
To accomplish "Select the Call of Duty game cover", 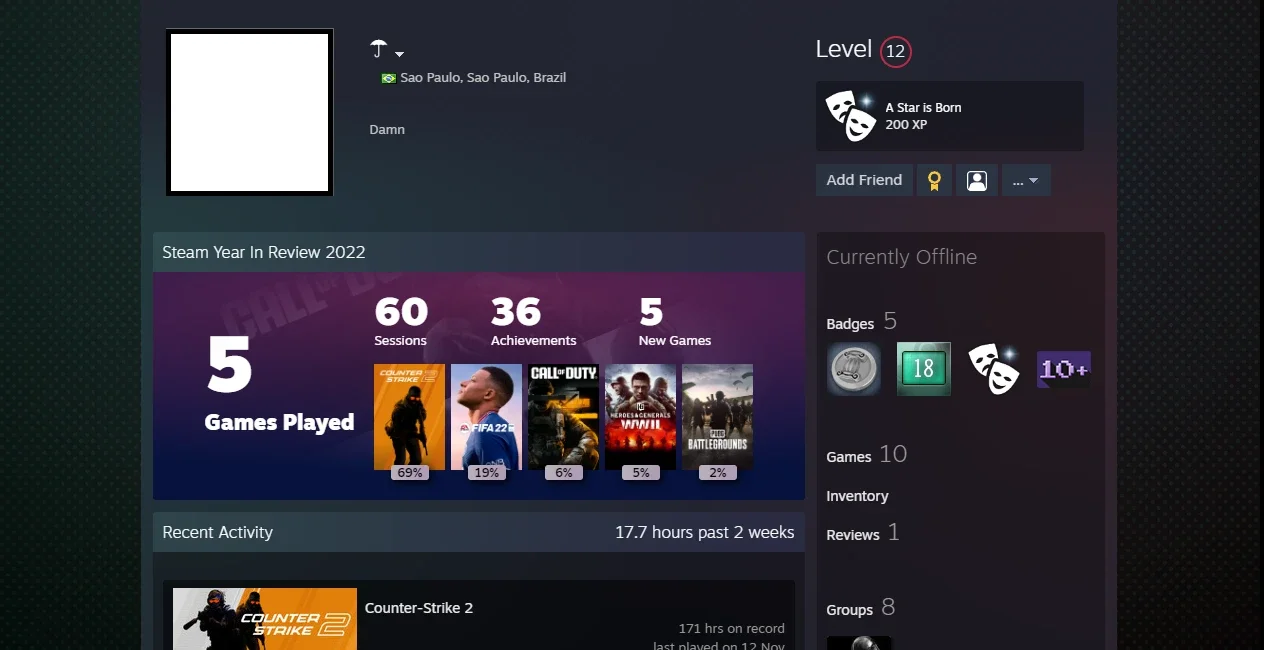I will 564,417.
